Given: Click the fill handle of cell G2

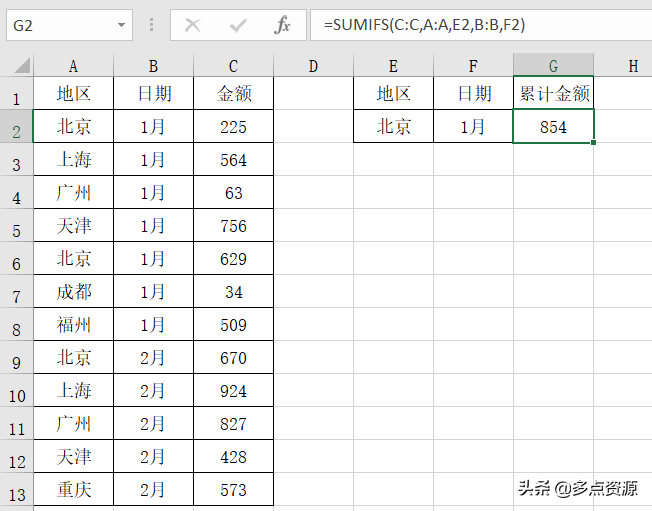Looking at the screenshot, I should [x=593, y=142].
